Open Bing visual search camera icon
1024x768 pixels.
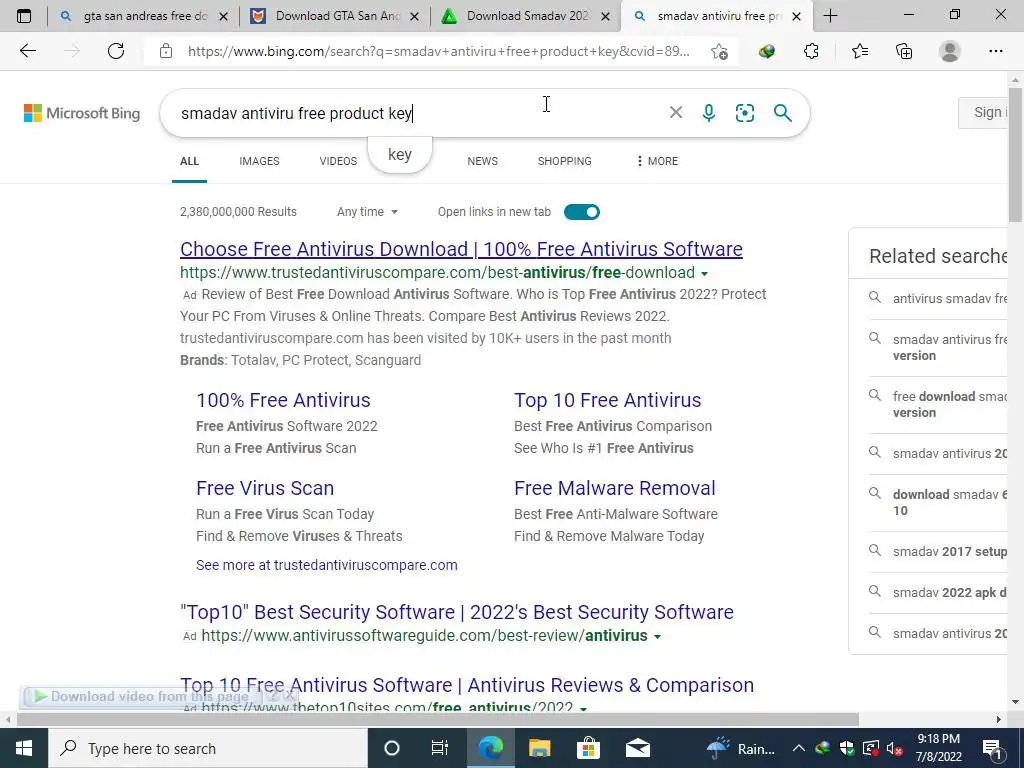[x=744, y=113]
